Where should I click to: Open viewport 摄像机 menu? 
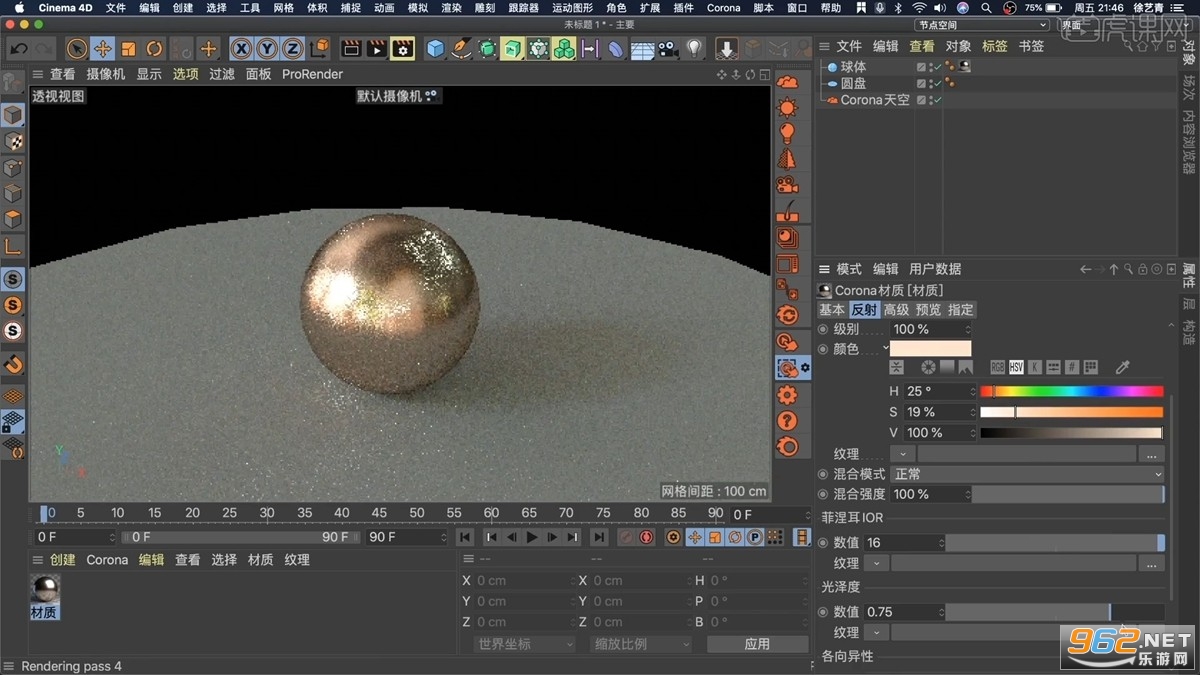pos(106,74)
